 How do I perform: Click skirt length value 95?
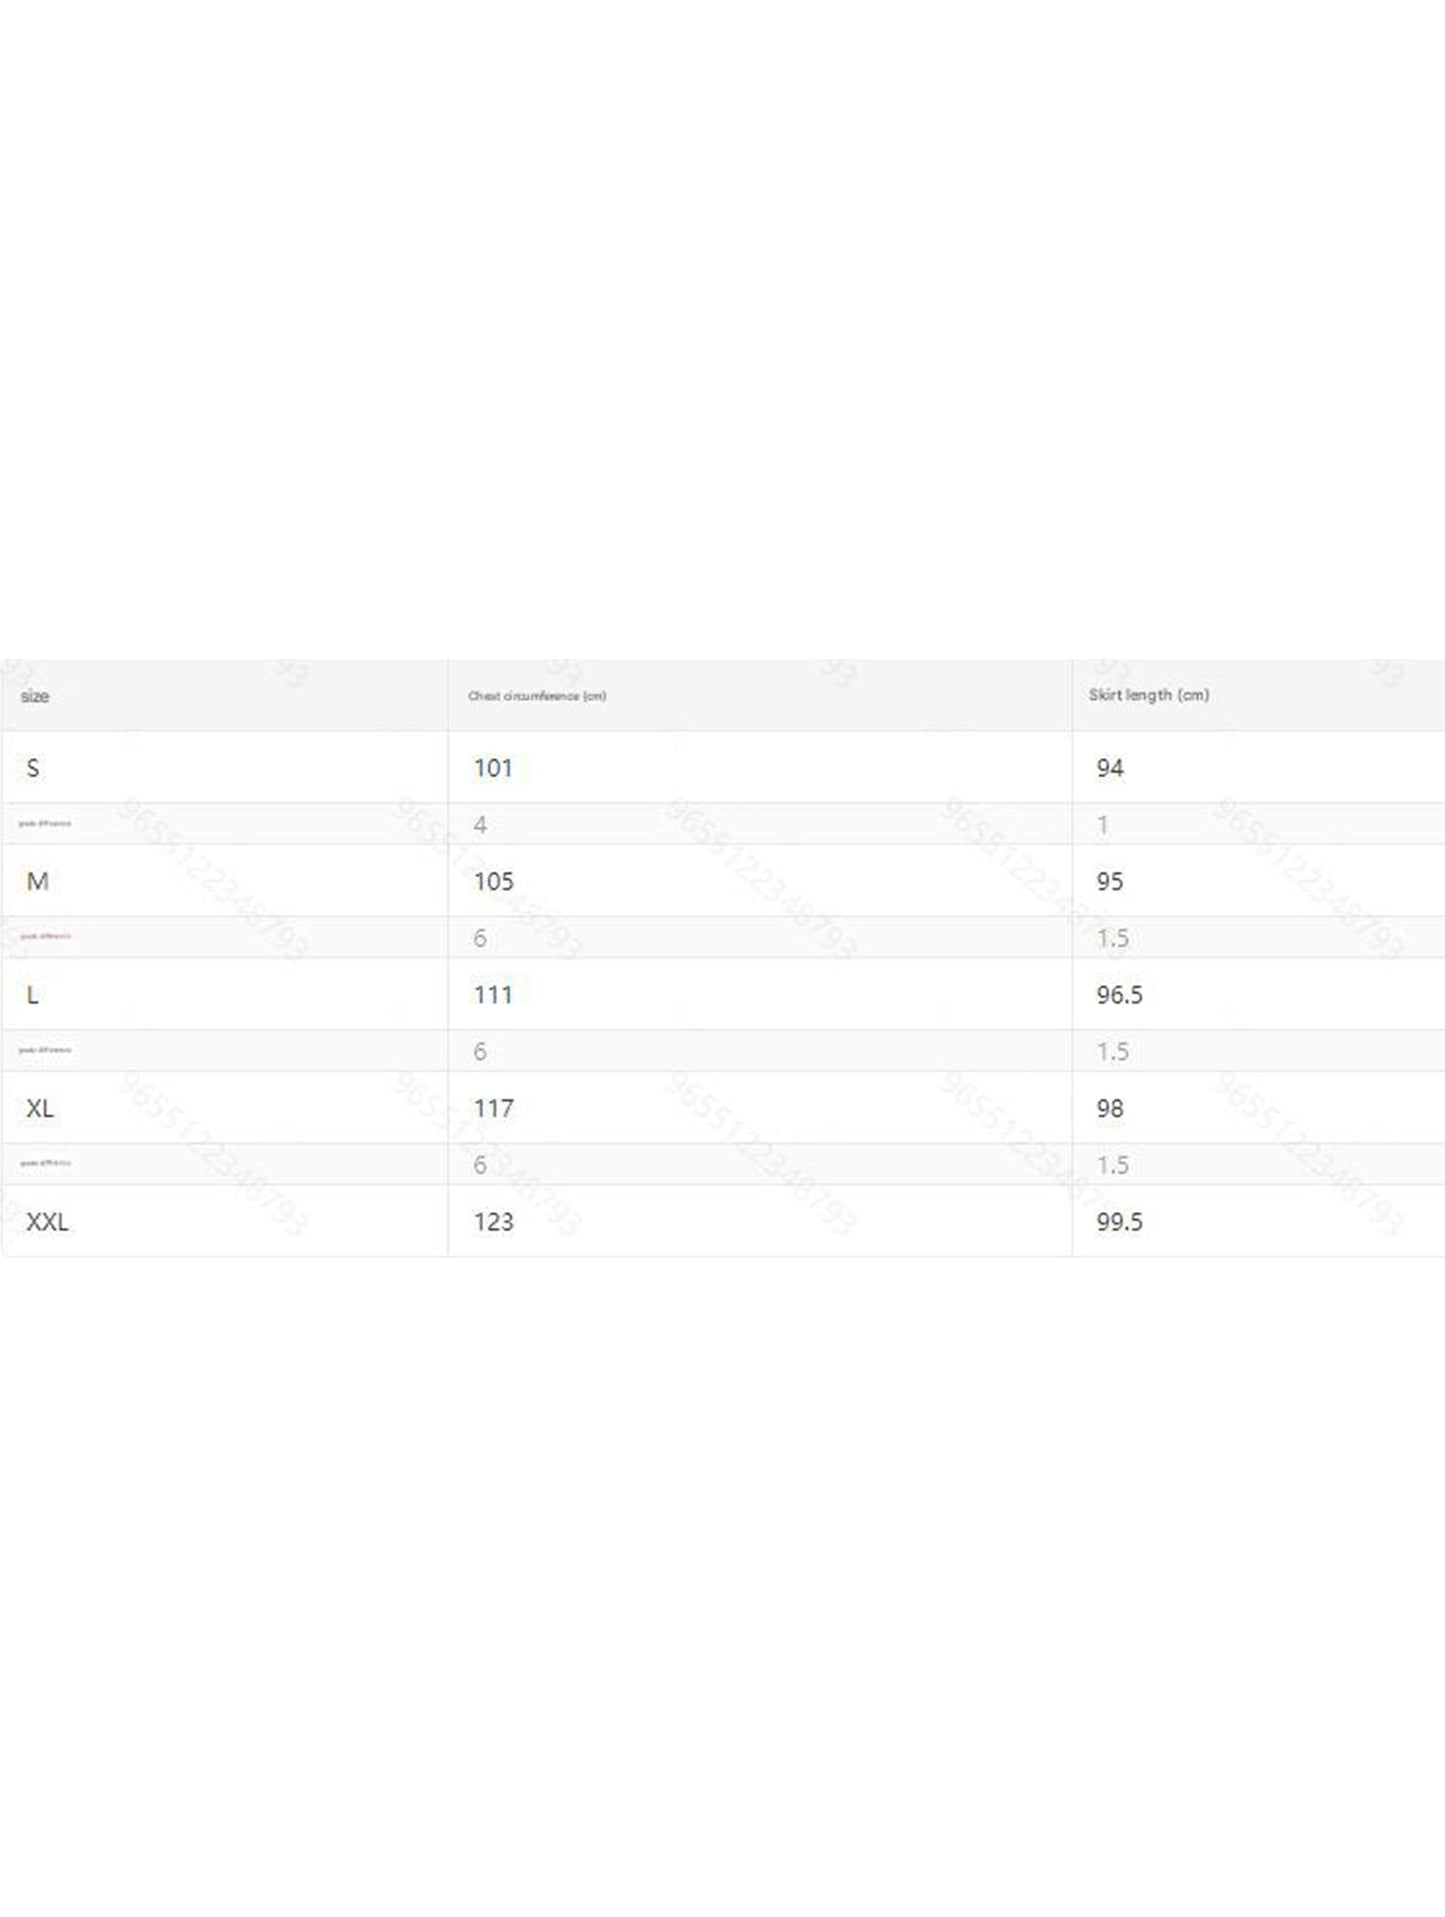pyautogui.click(x=1110, y=881)
